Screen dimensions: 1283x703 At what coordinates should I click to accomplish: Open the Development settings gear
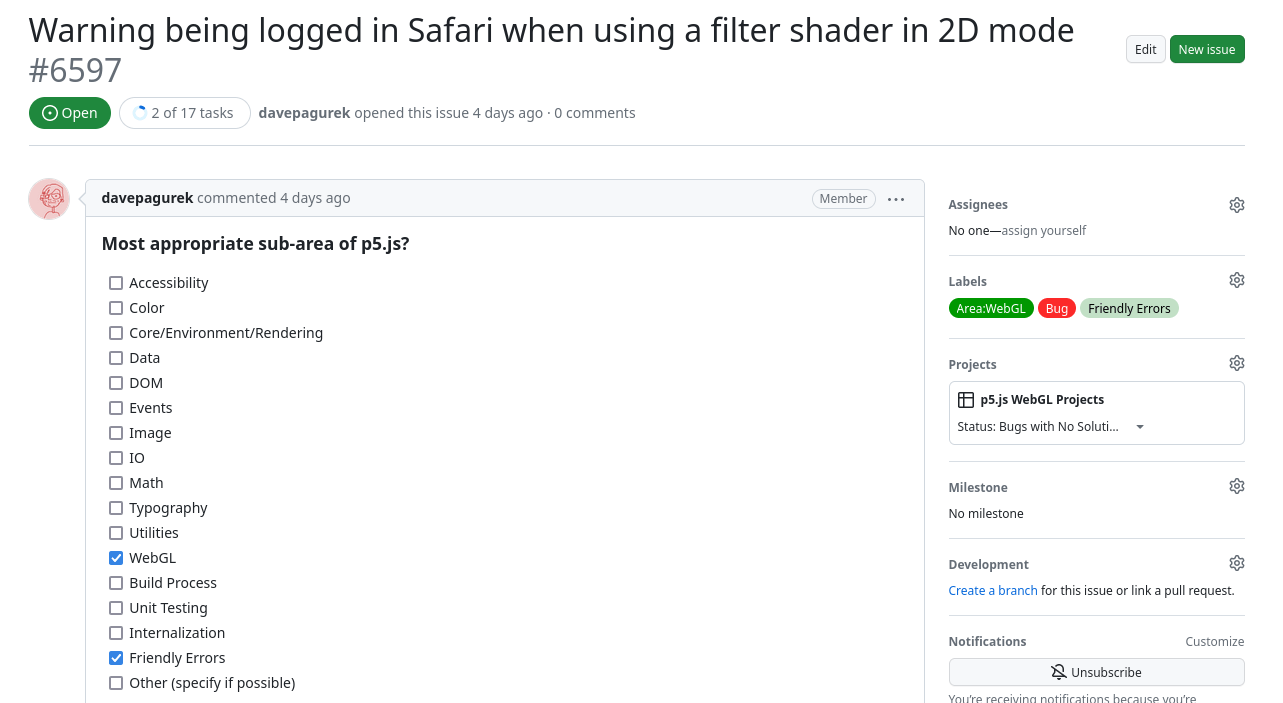tap(1236, 562)
